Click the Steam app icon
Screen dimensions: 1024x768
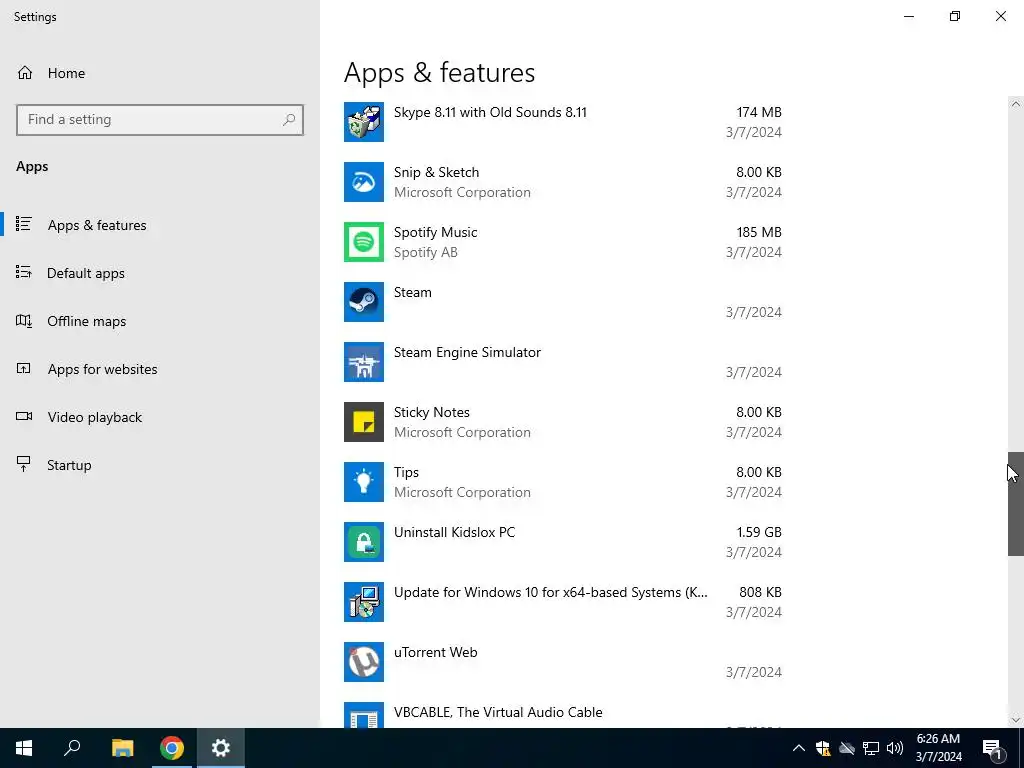tap(364, 302)
